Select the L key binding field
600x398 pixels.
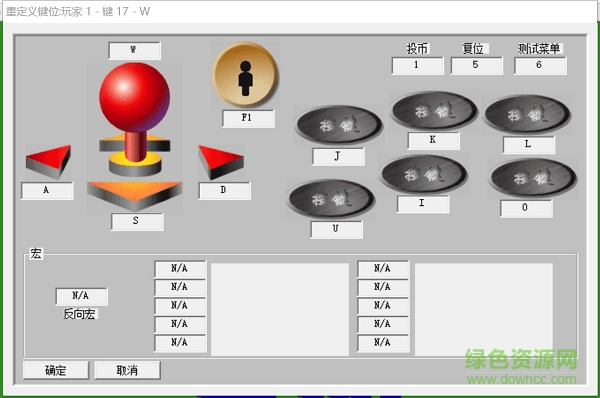(x=529, y=145)
